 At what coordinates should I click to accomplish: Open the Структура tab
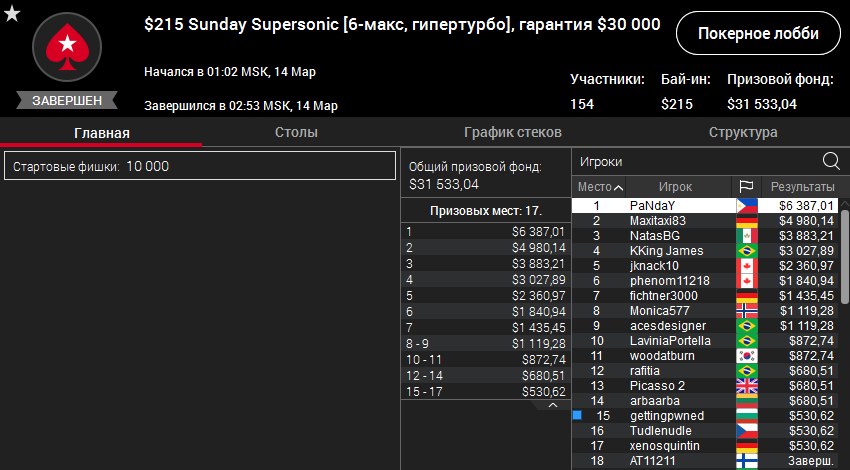pos(742,132)
